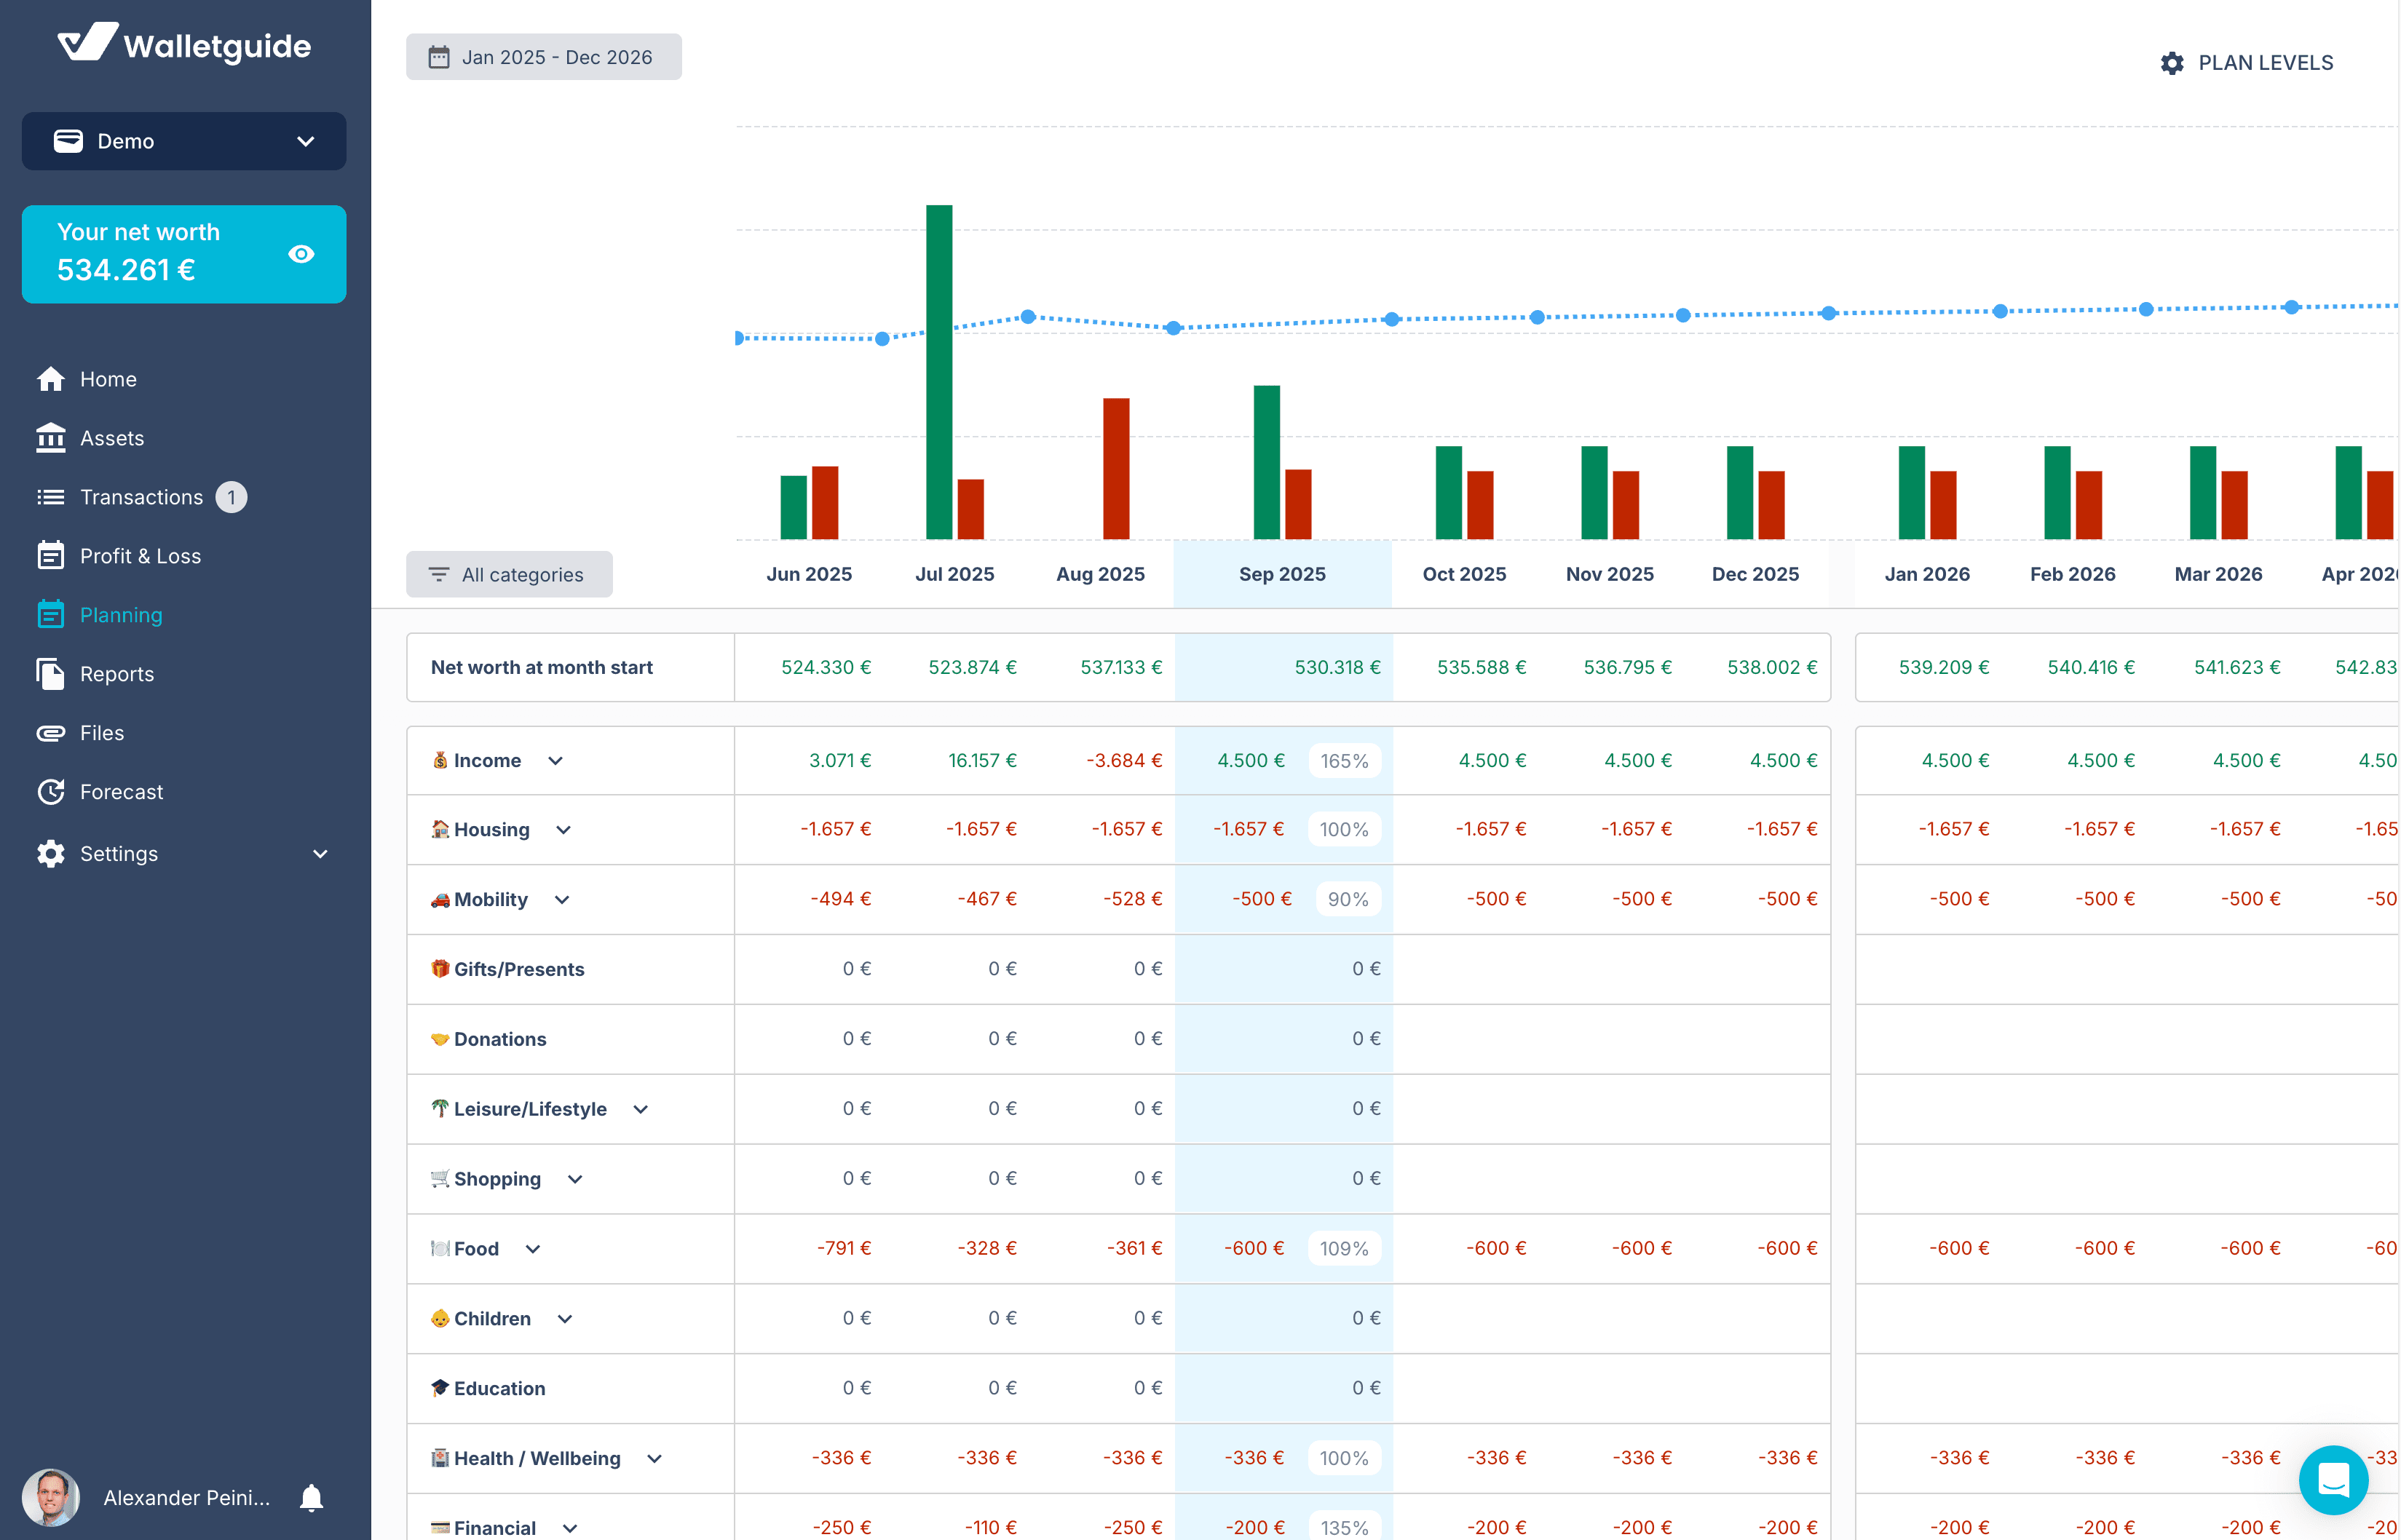Screen dimensions: 2401x1540
Task: Expand the Settings submenu chevron
Action: (320, 854)
